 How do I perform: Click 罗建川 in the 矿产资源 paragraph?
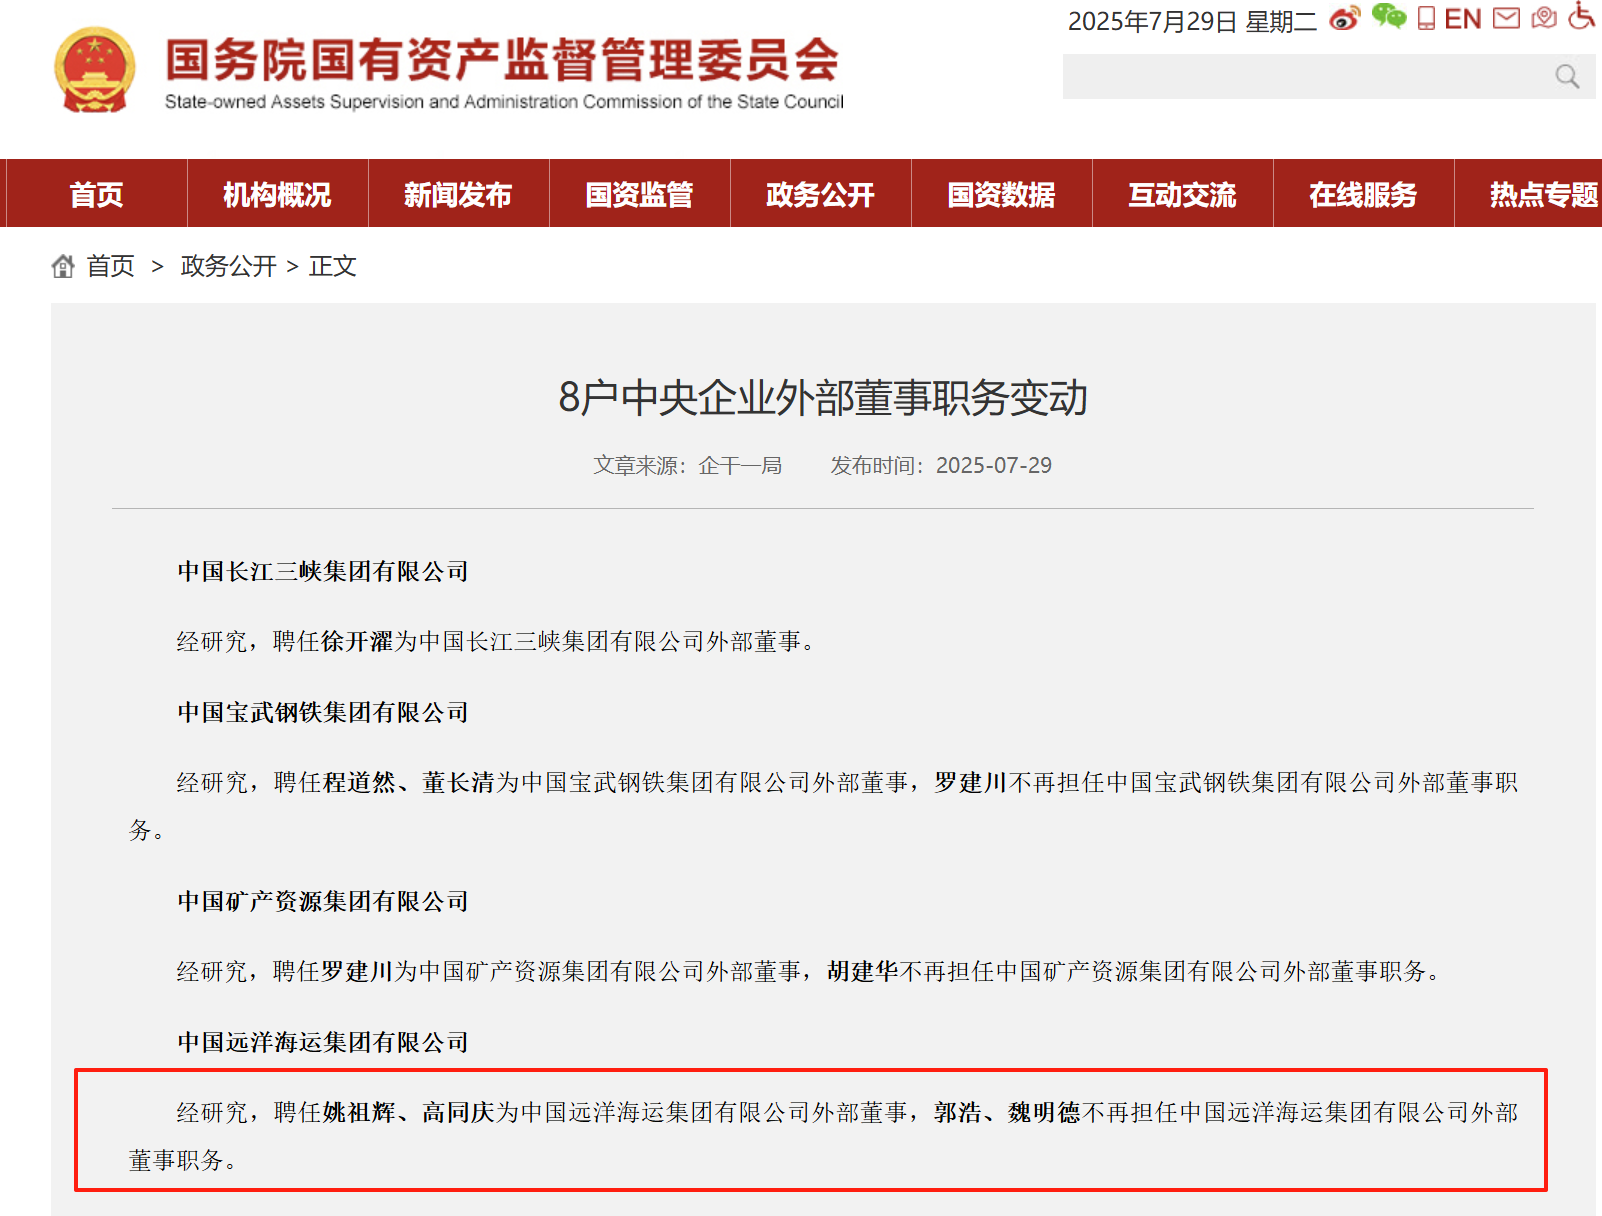pyautogui.click(x=357, y=971)
